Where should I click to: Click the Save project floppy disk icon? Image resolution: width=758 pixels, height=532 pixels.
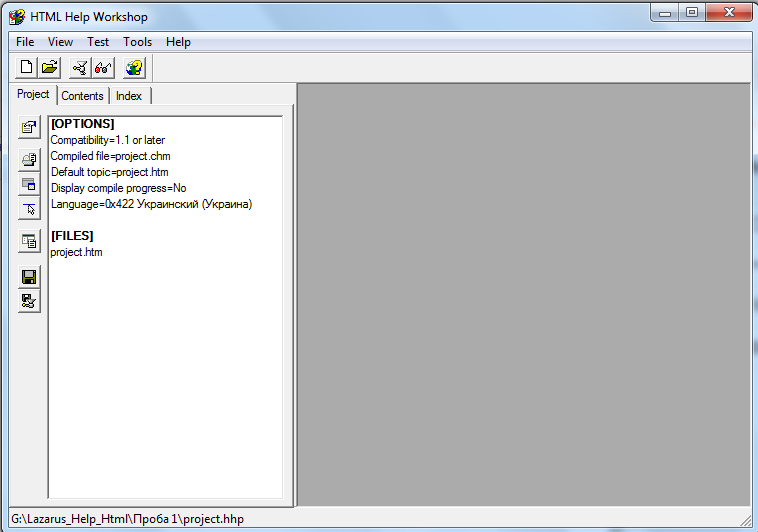29,277
